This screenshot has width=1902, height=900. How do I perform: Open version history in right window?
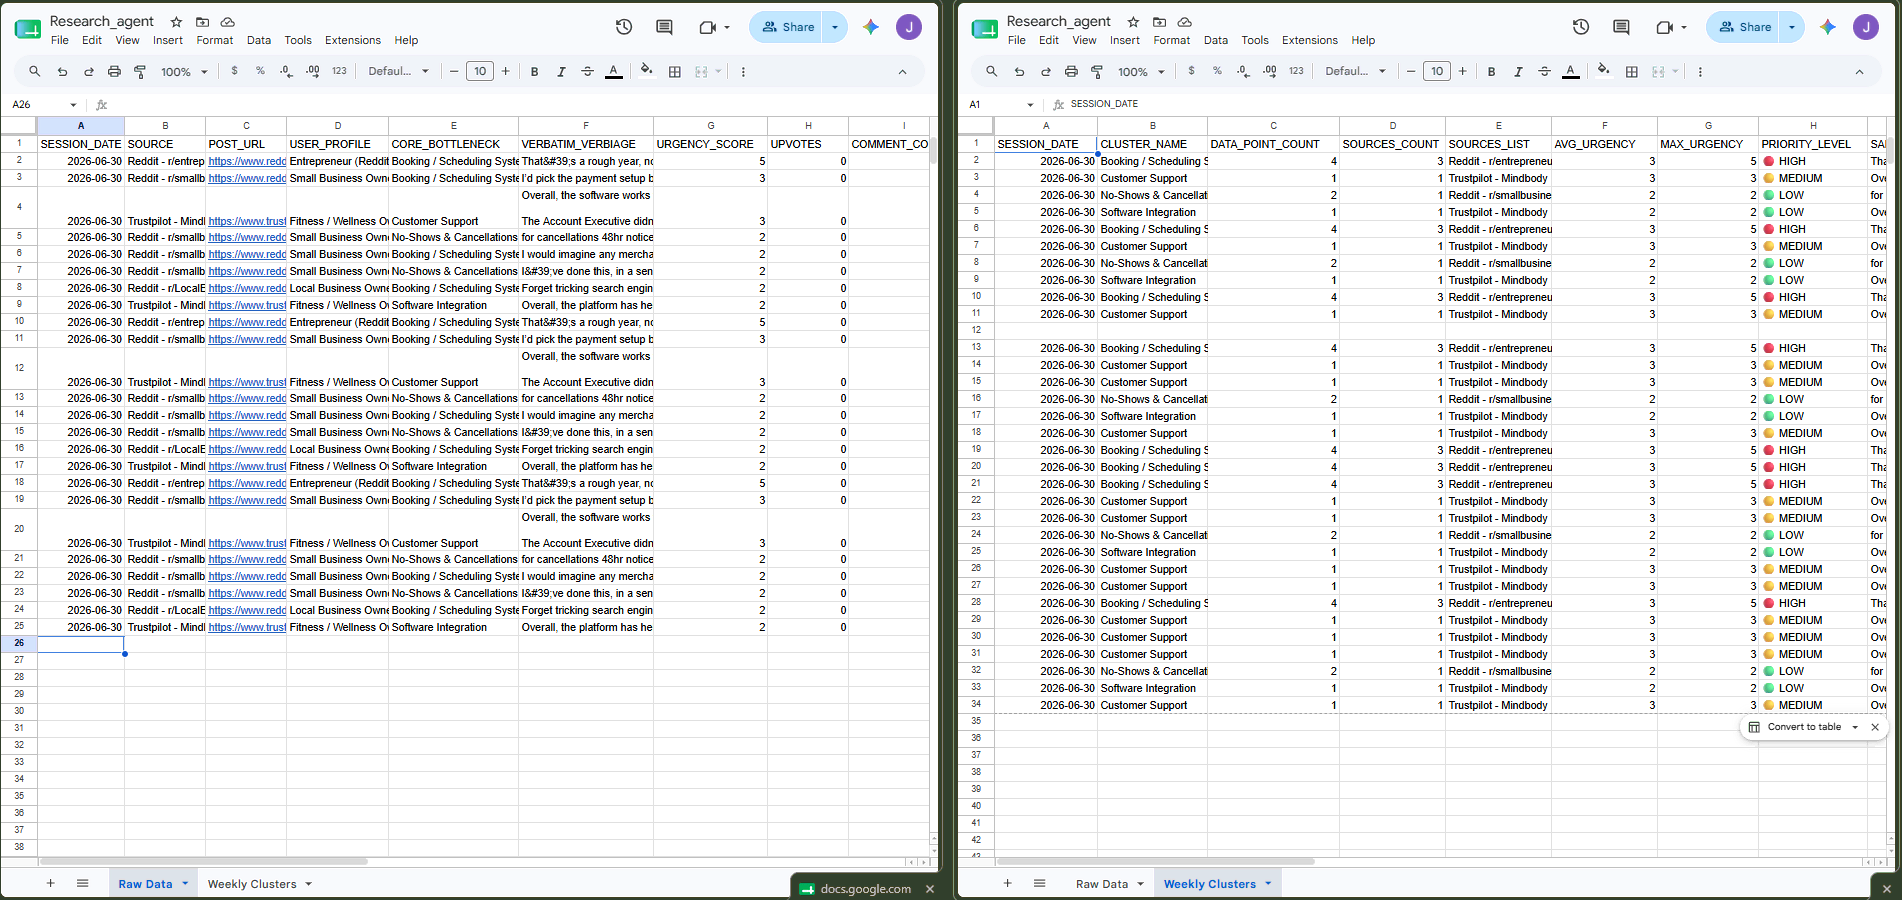tap(1581, 27)
